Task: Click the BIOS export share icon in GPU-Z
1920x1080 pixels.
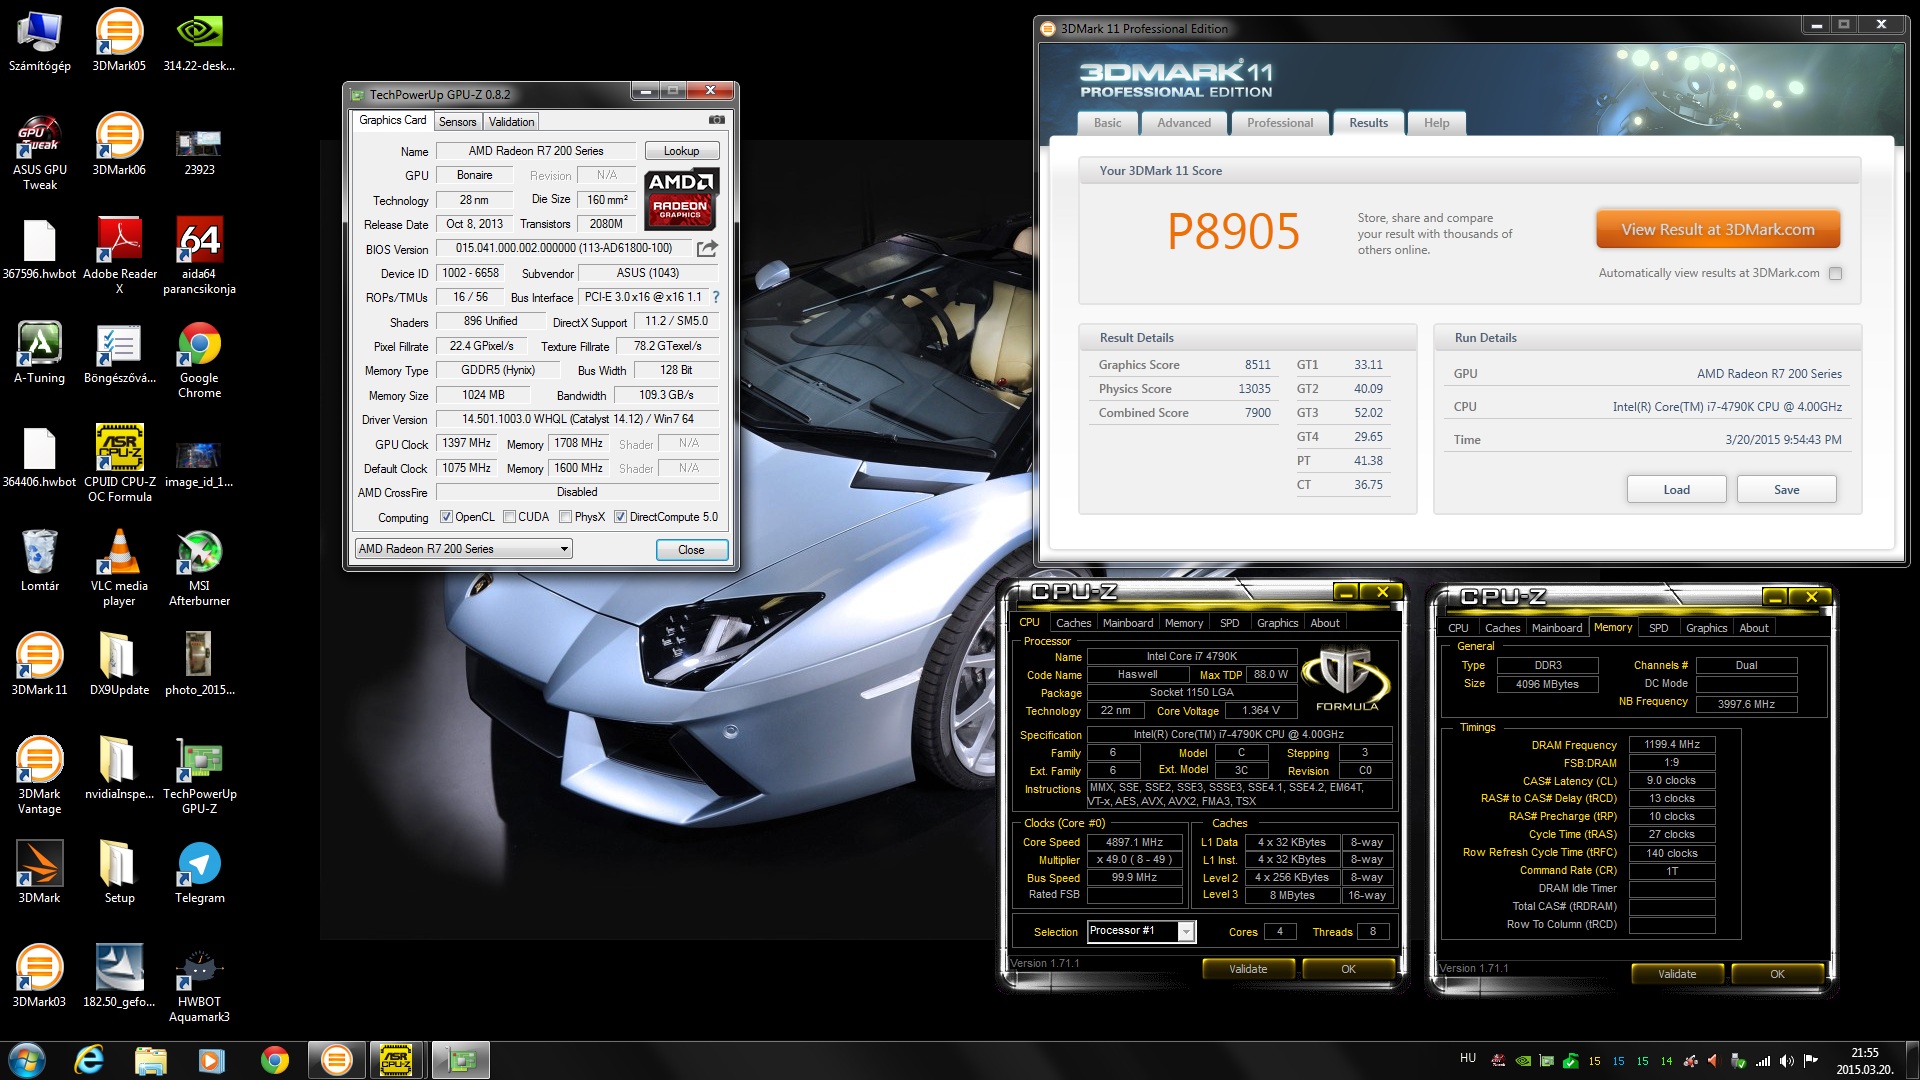Action: (708, 248)
